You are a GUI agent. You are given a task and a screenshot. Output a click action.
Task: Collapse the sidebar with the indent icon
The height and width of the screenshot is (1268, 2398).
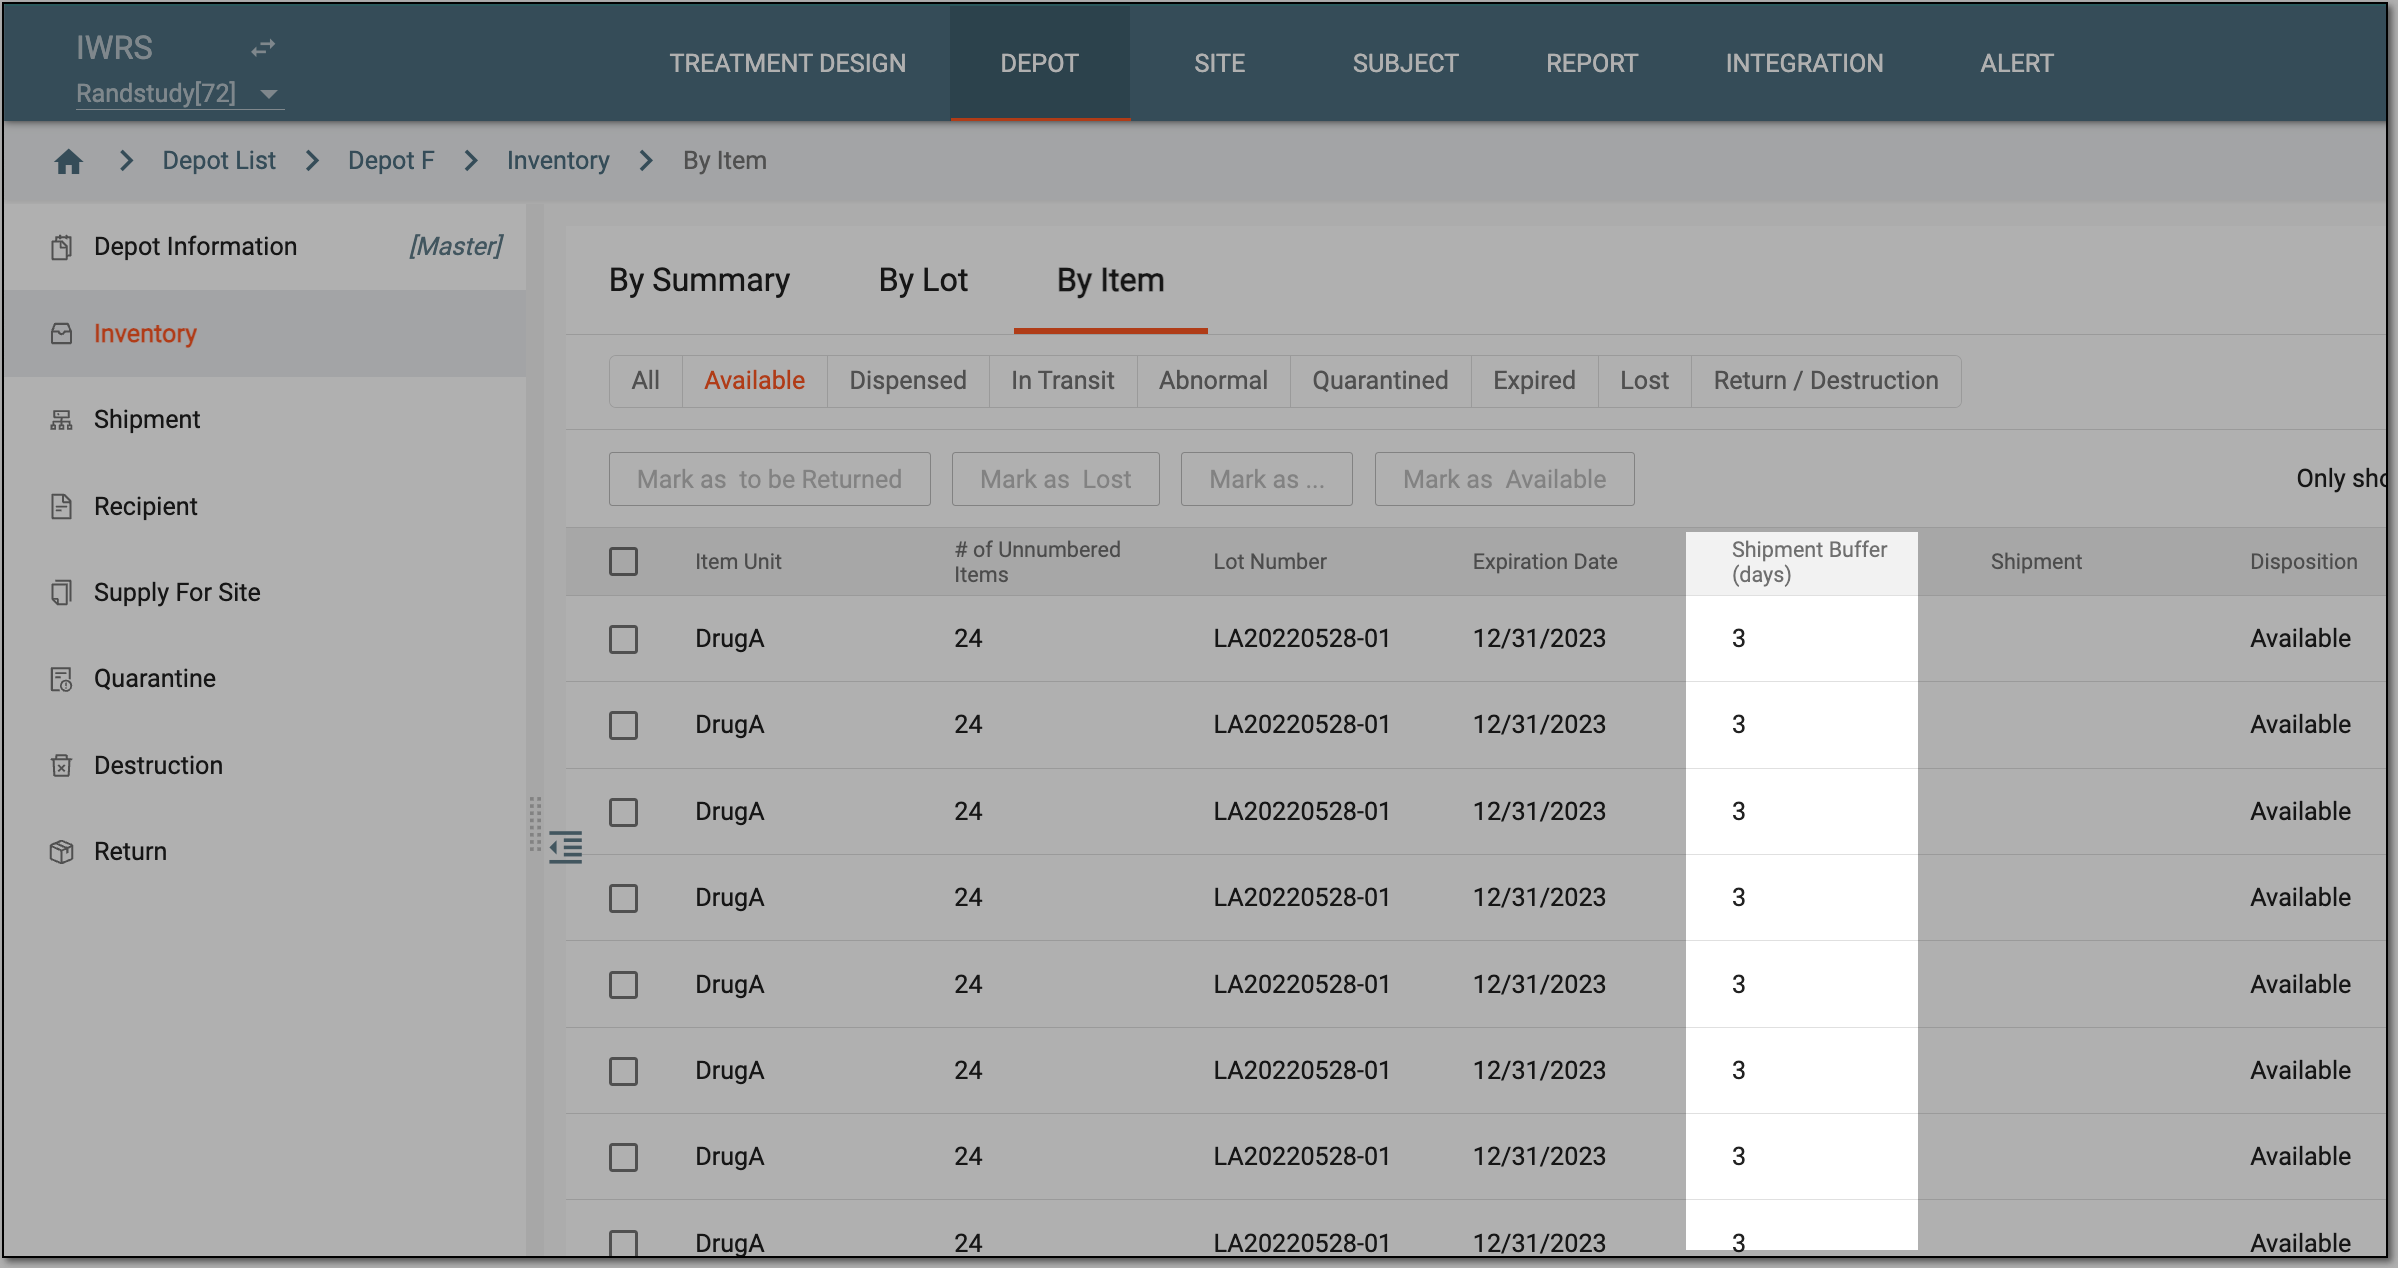pyautogui.click(x=566, y=847)
